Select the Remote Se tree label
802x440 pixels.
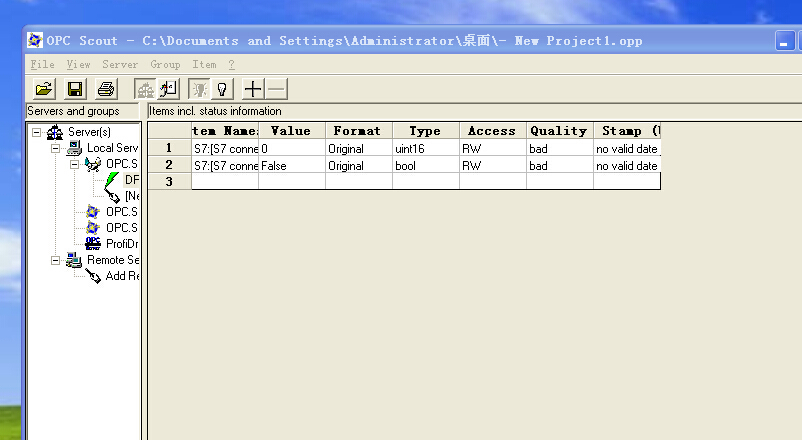coord(113,260)
